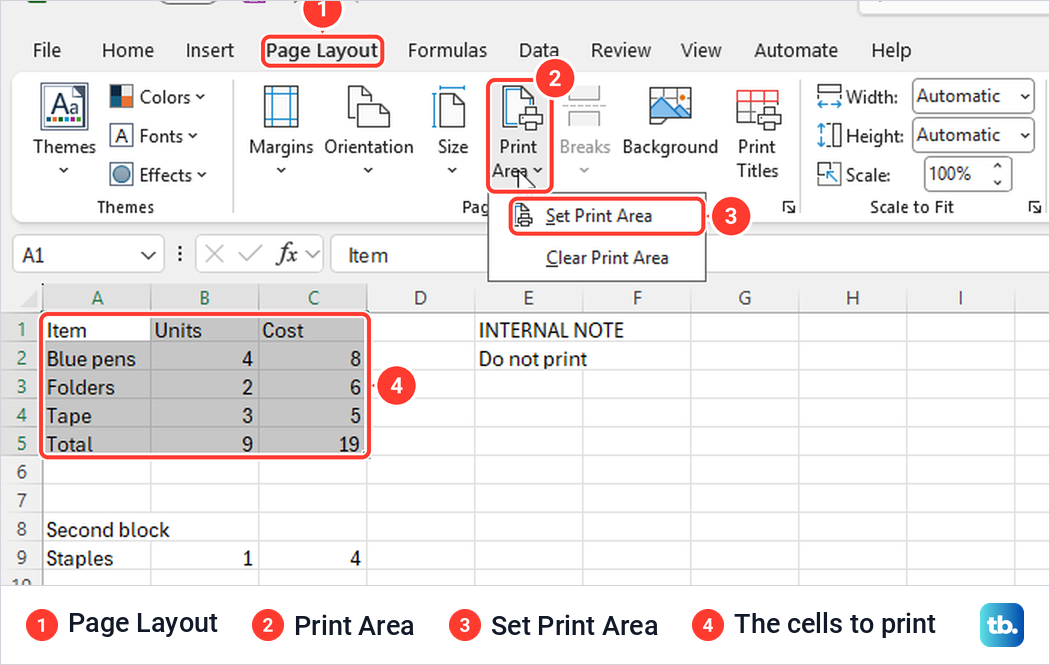Click the Units header cell
1050x665 pixels.
205,330
